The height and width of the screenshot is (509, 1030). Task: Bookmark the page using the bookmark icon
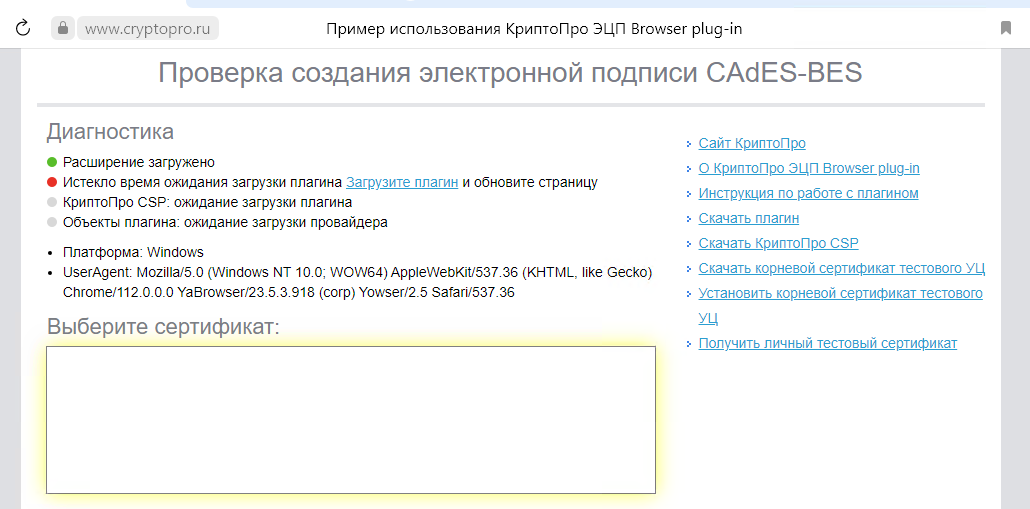1006,28
